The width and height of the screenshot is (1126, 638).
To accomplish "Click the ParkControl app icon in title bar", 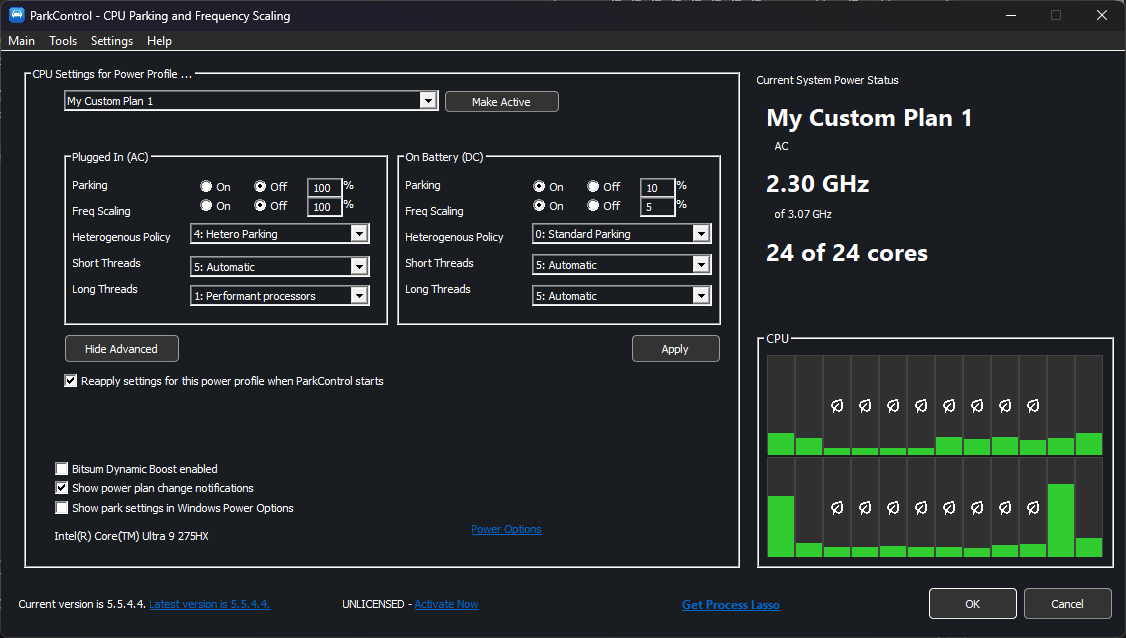I will [x=17, y=15].
